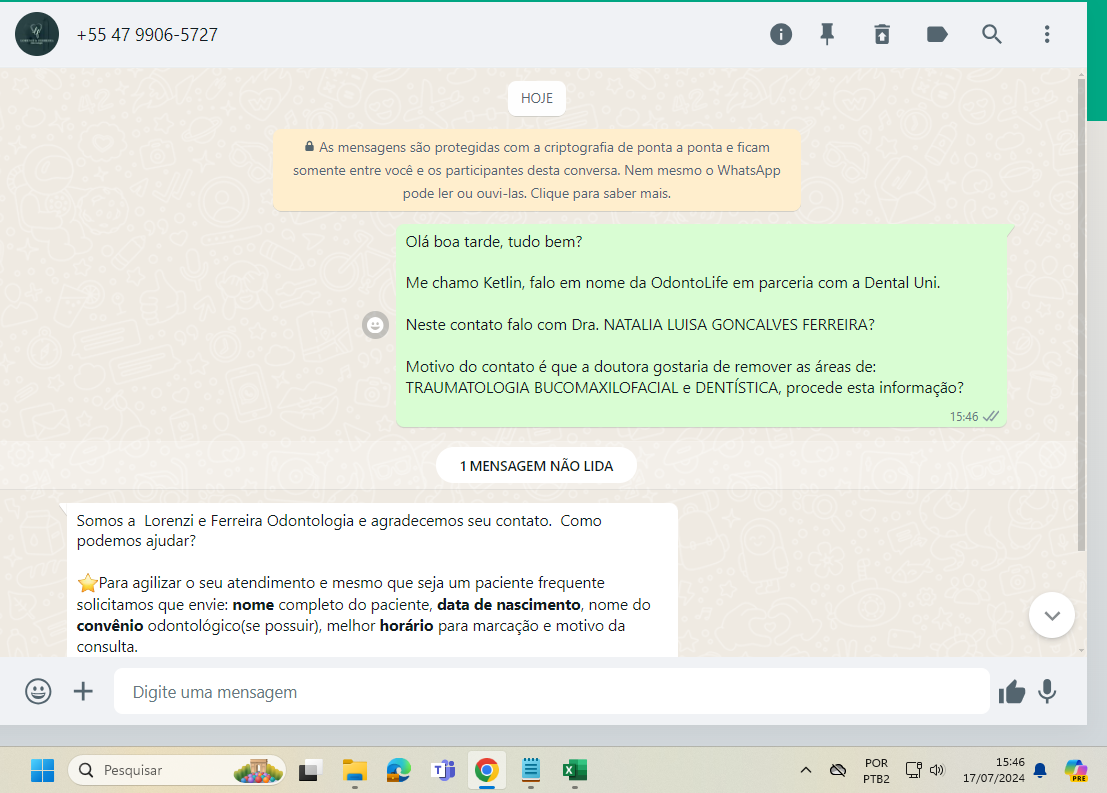Send a thumbs-up reply
This screenshot has width=1107, height=793.
(x=1012, y=692)
